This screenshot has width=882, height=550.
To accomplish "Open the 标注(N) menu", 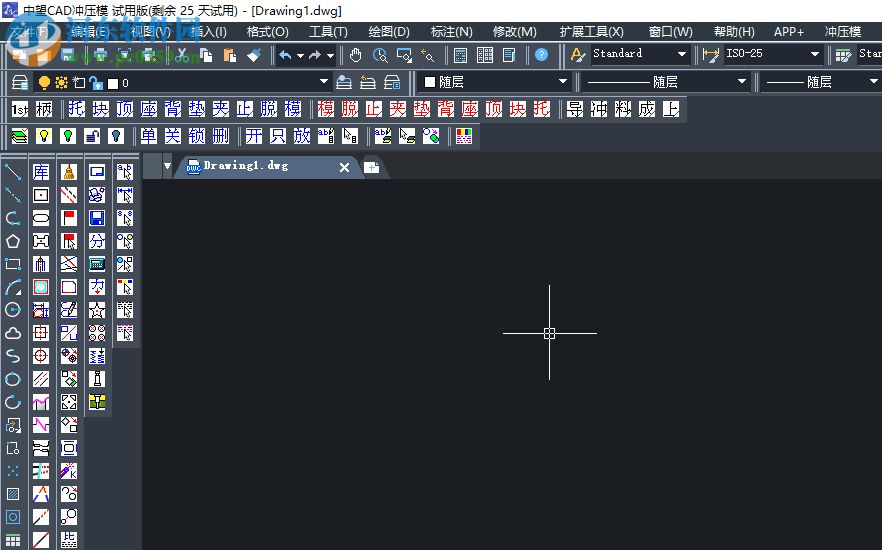I will tap(451, 32).
